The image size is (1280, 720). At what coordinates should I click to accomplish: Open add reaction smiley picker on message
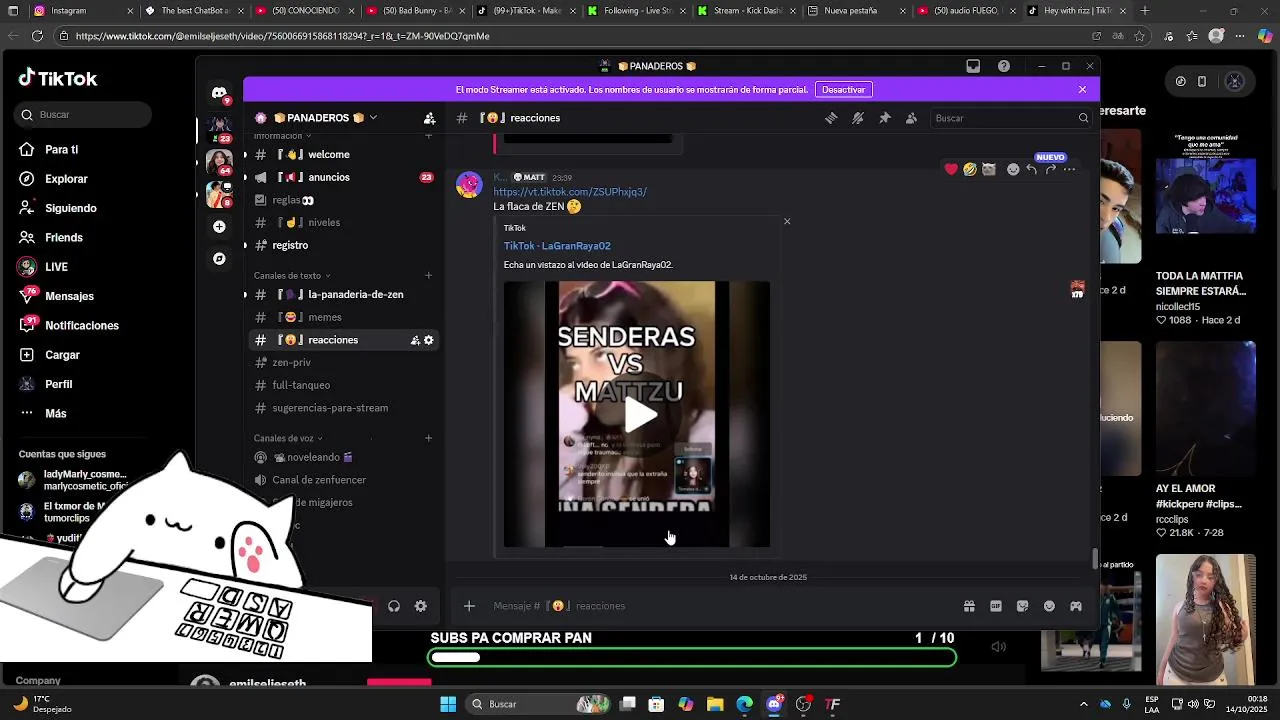pos(1013,170)
